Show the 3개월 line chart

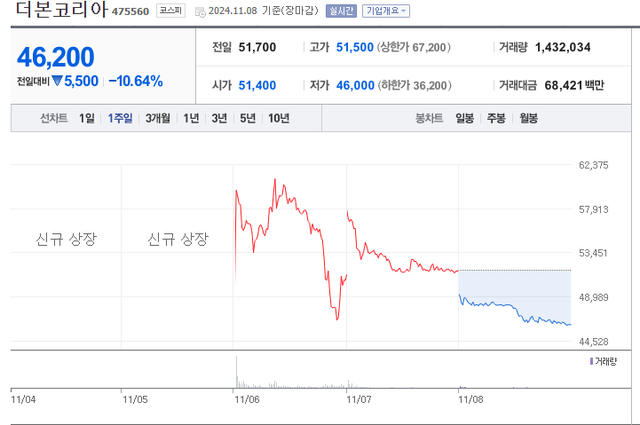(x=157, y=118)
